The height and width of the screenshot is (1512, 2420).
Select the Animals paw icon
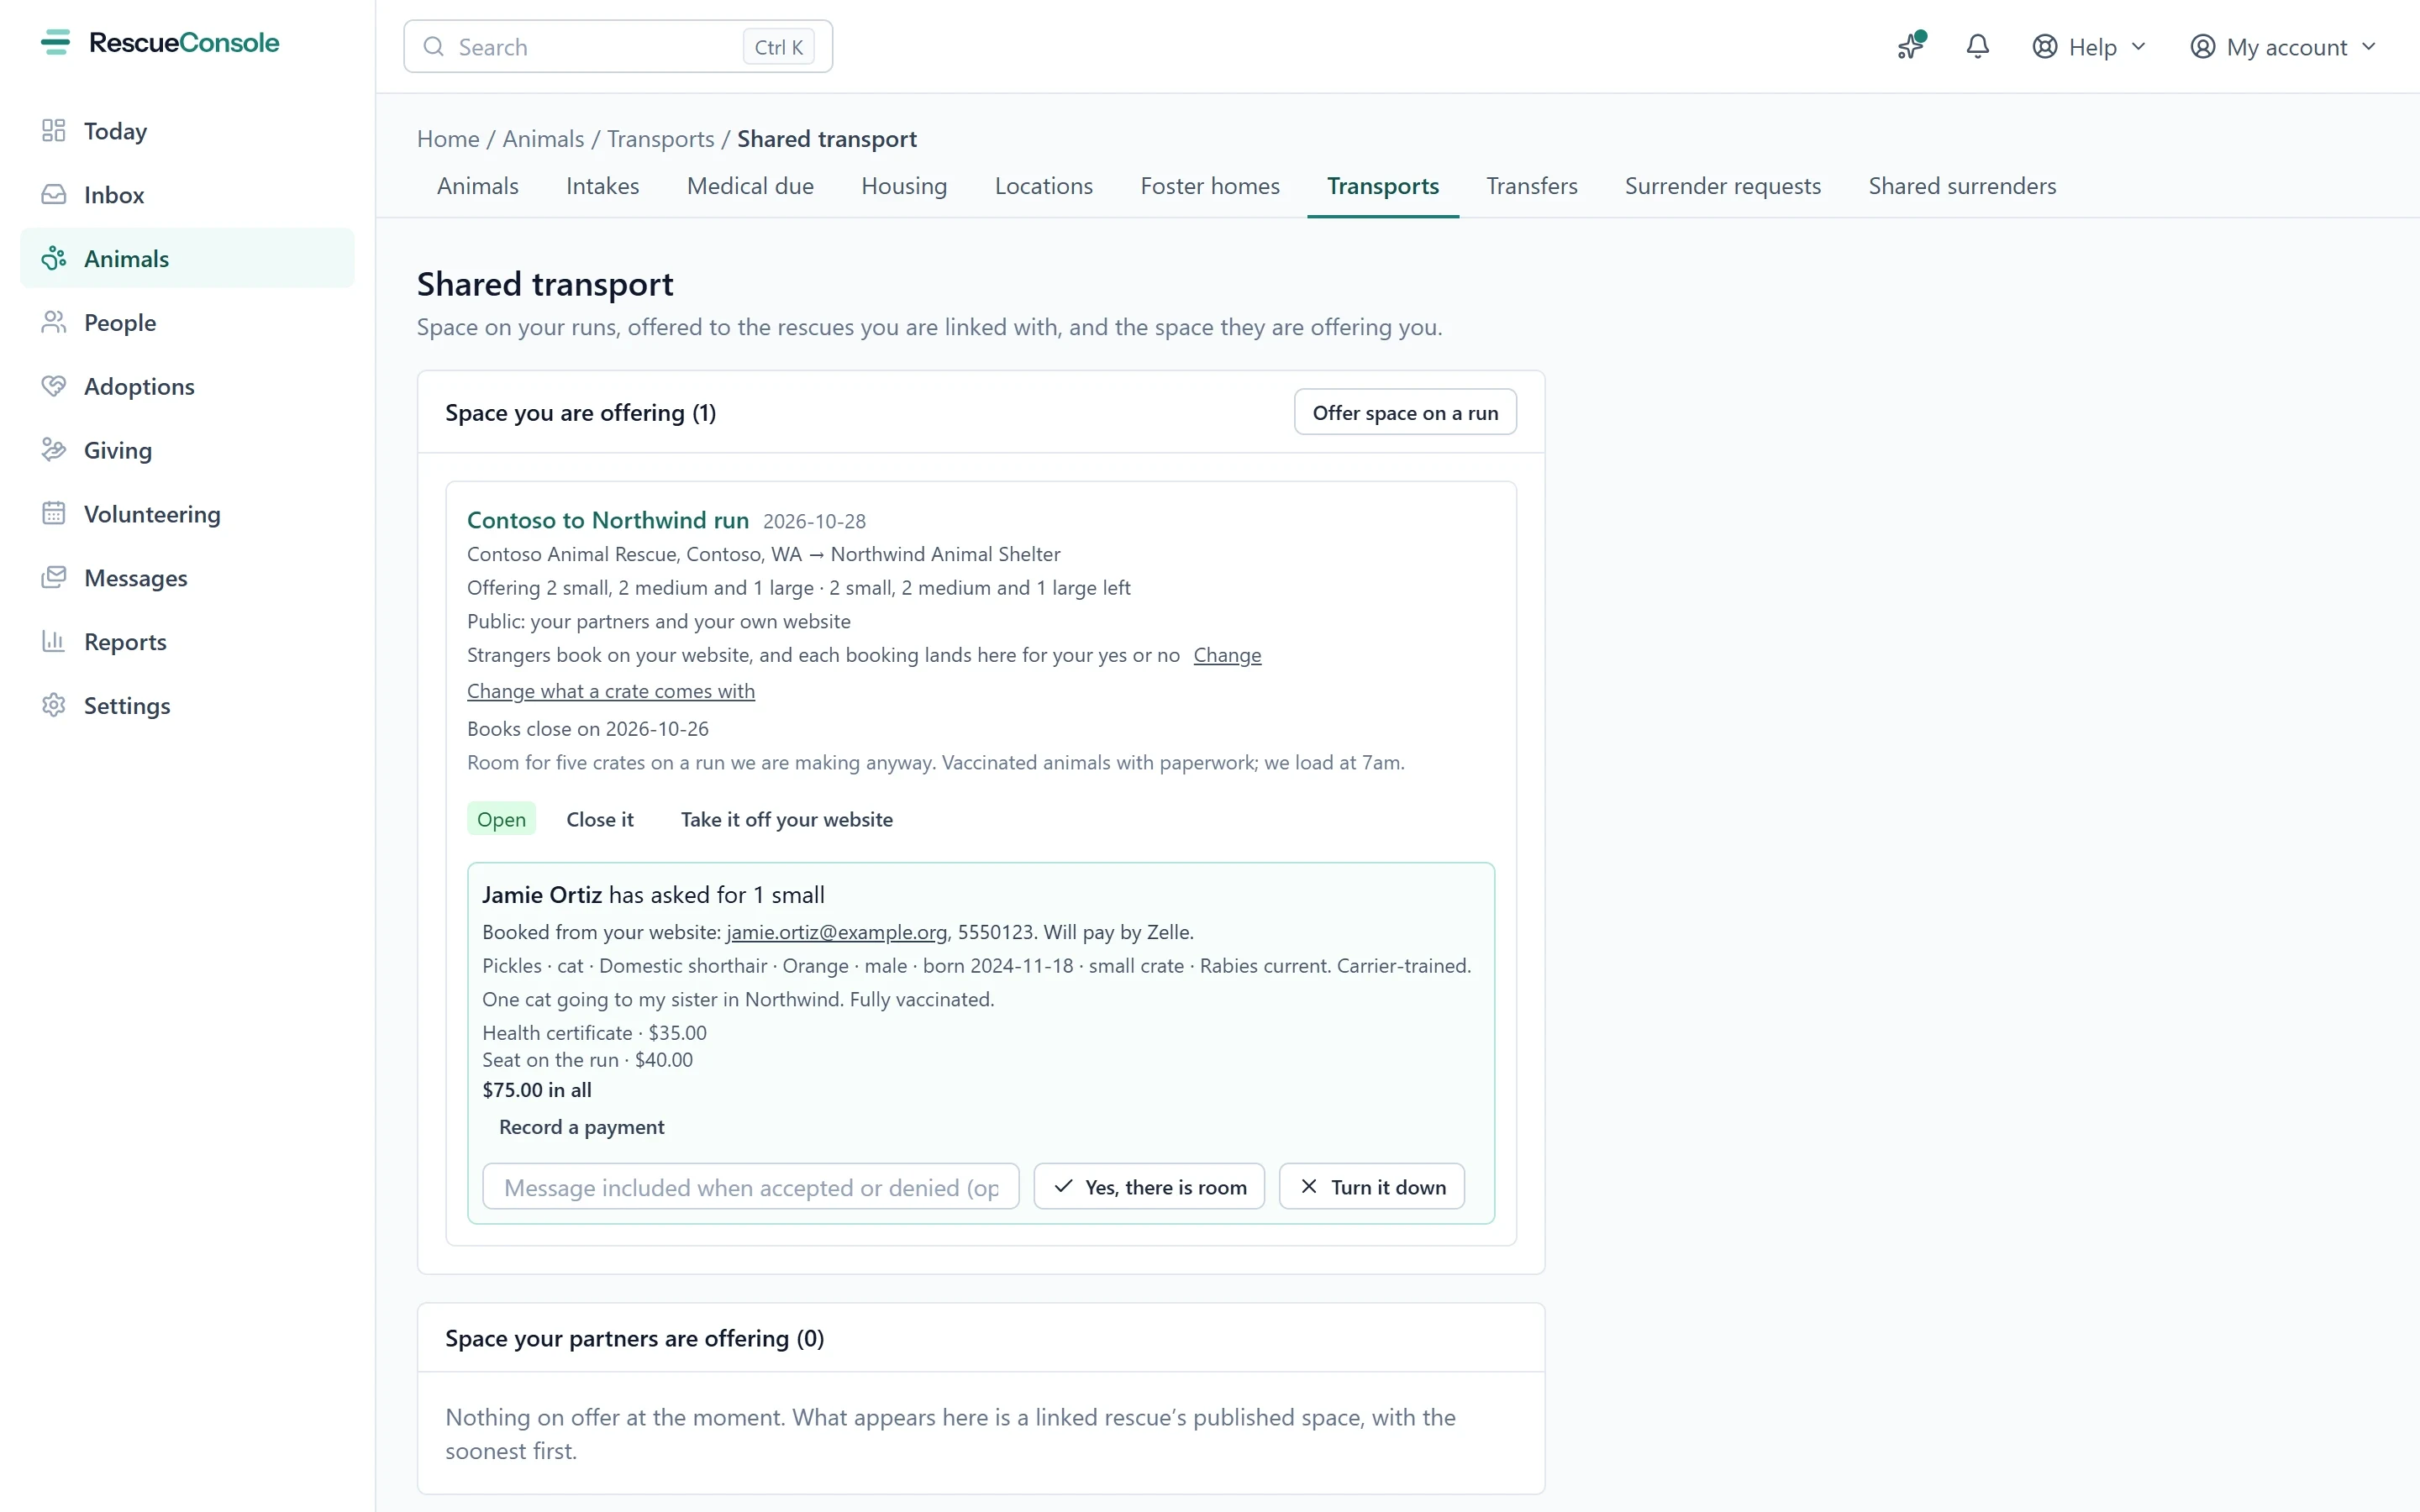click(x=54, y=259)
